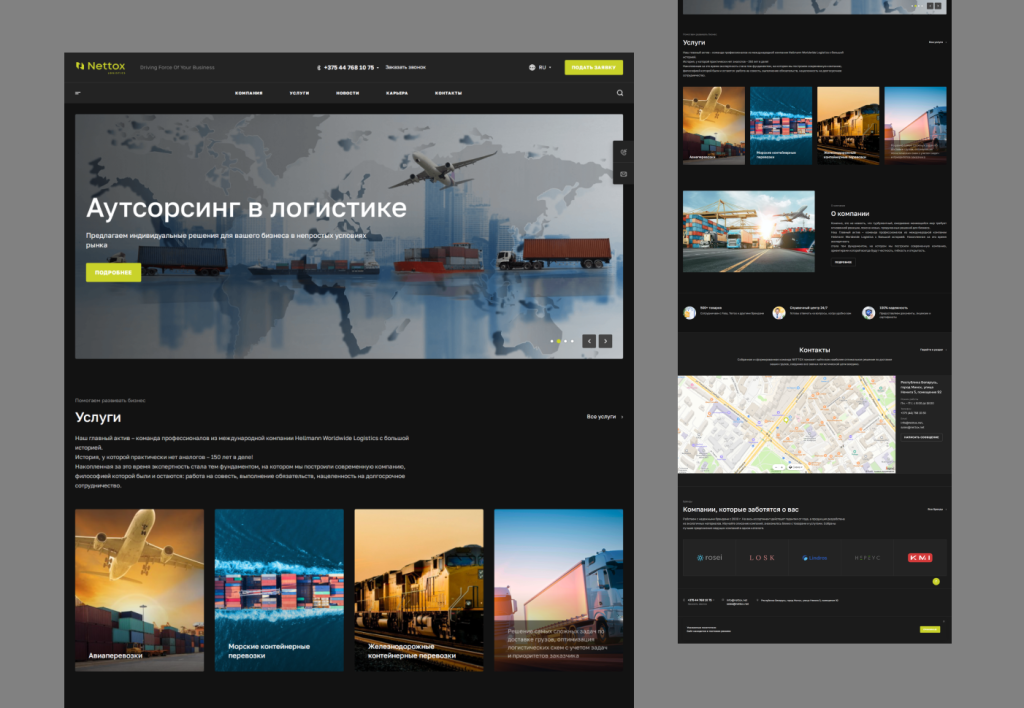Image resolution: width=1024 pixels, height=708 pixels.
Task: Select the third slider pagination dot
Action: (565, 341)
